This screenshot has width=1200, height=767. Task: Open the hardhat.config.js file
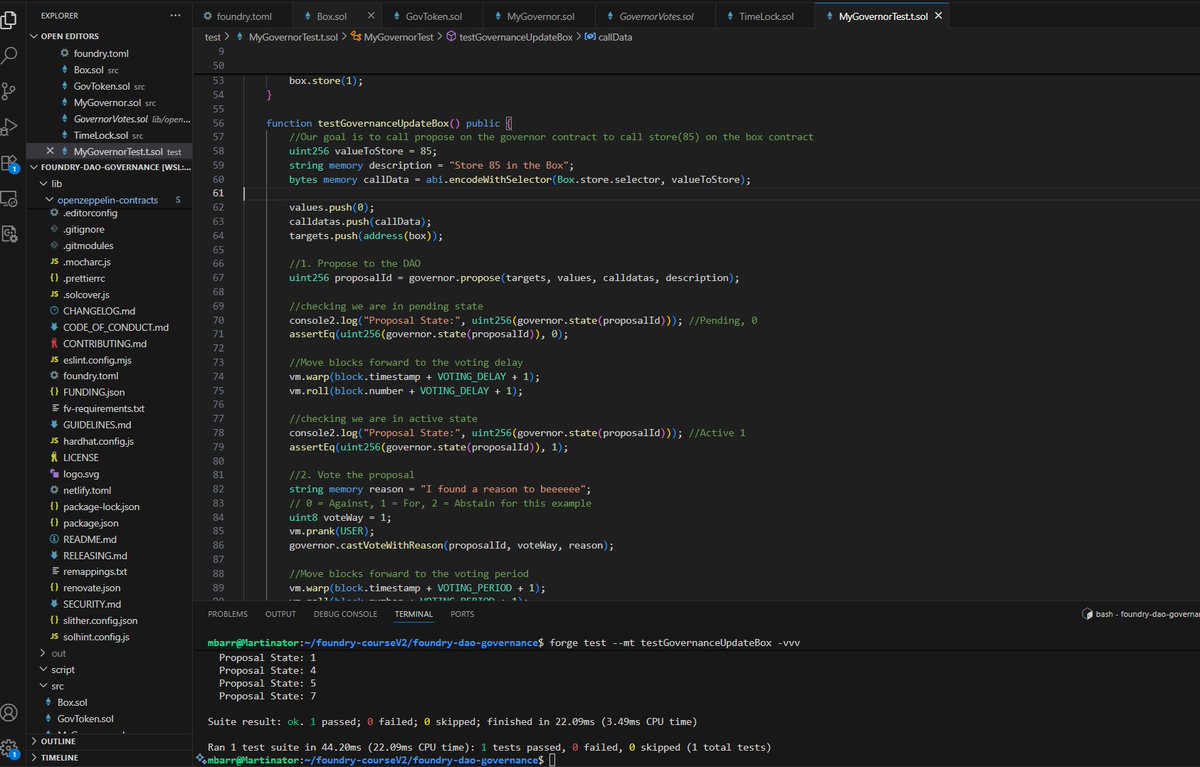(x=98, y=441)
